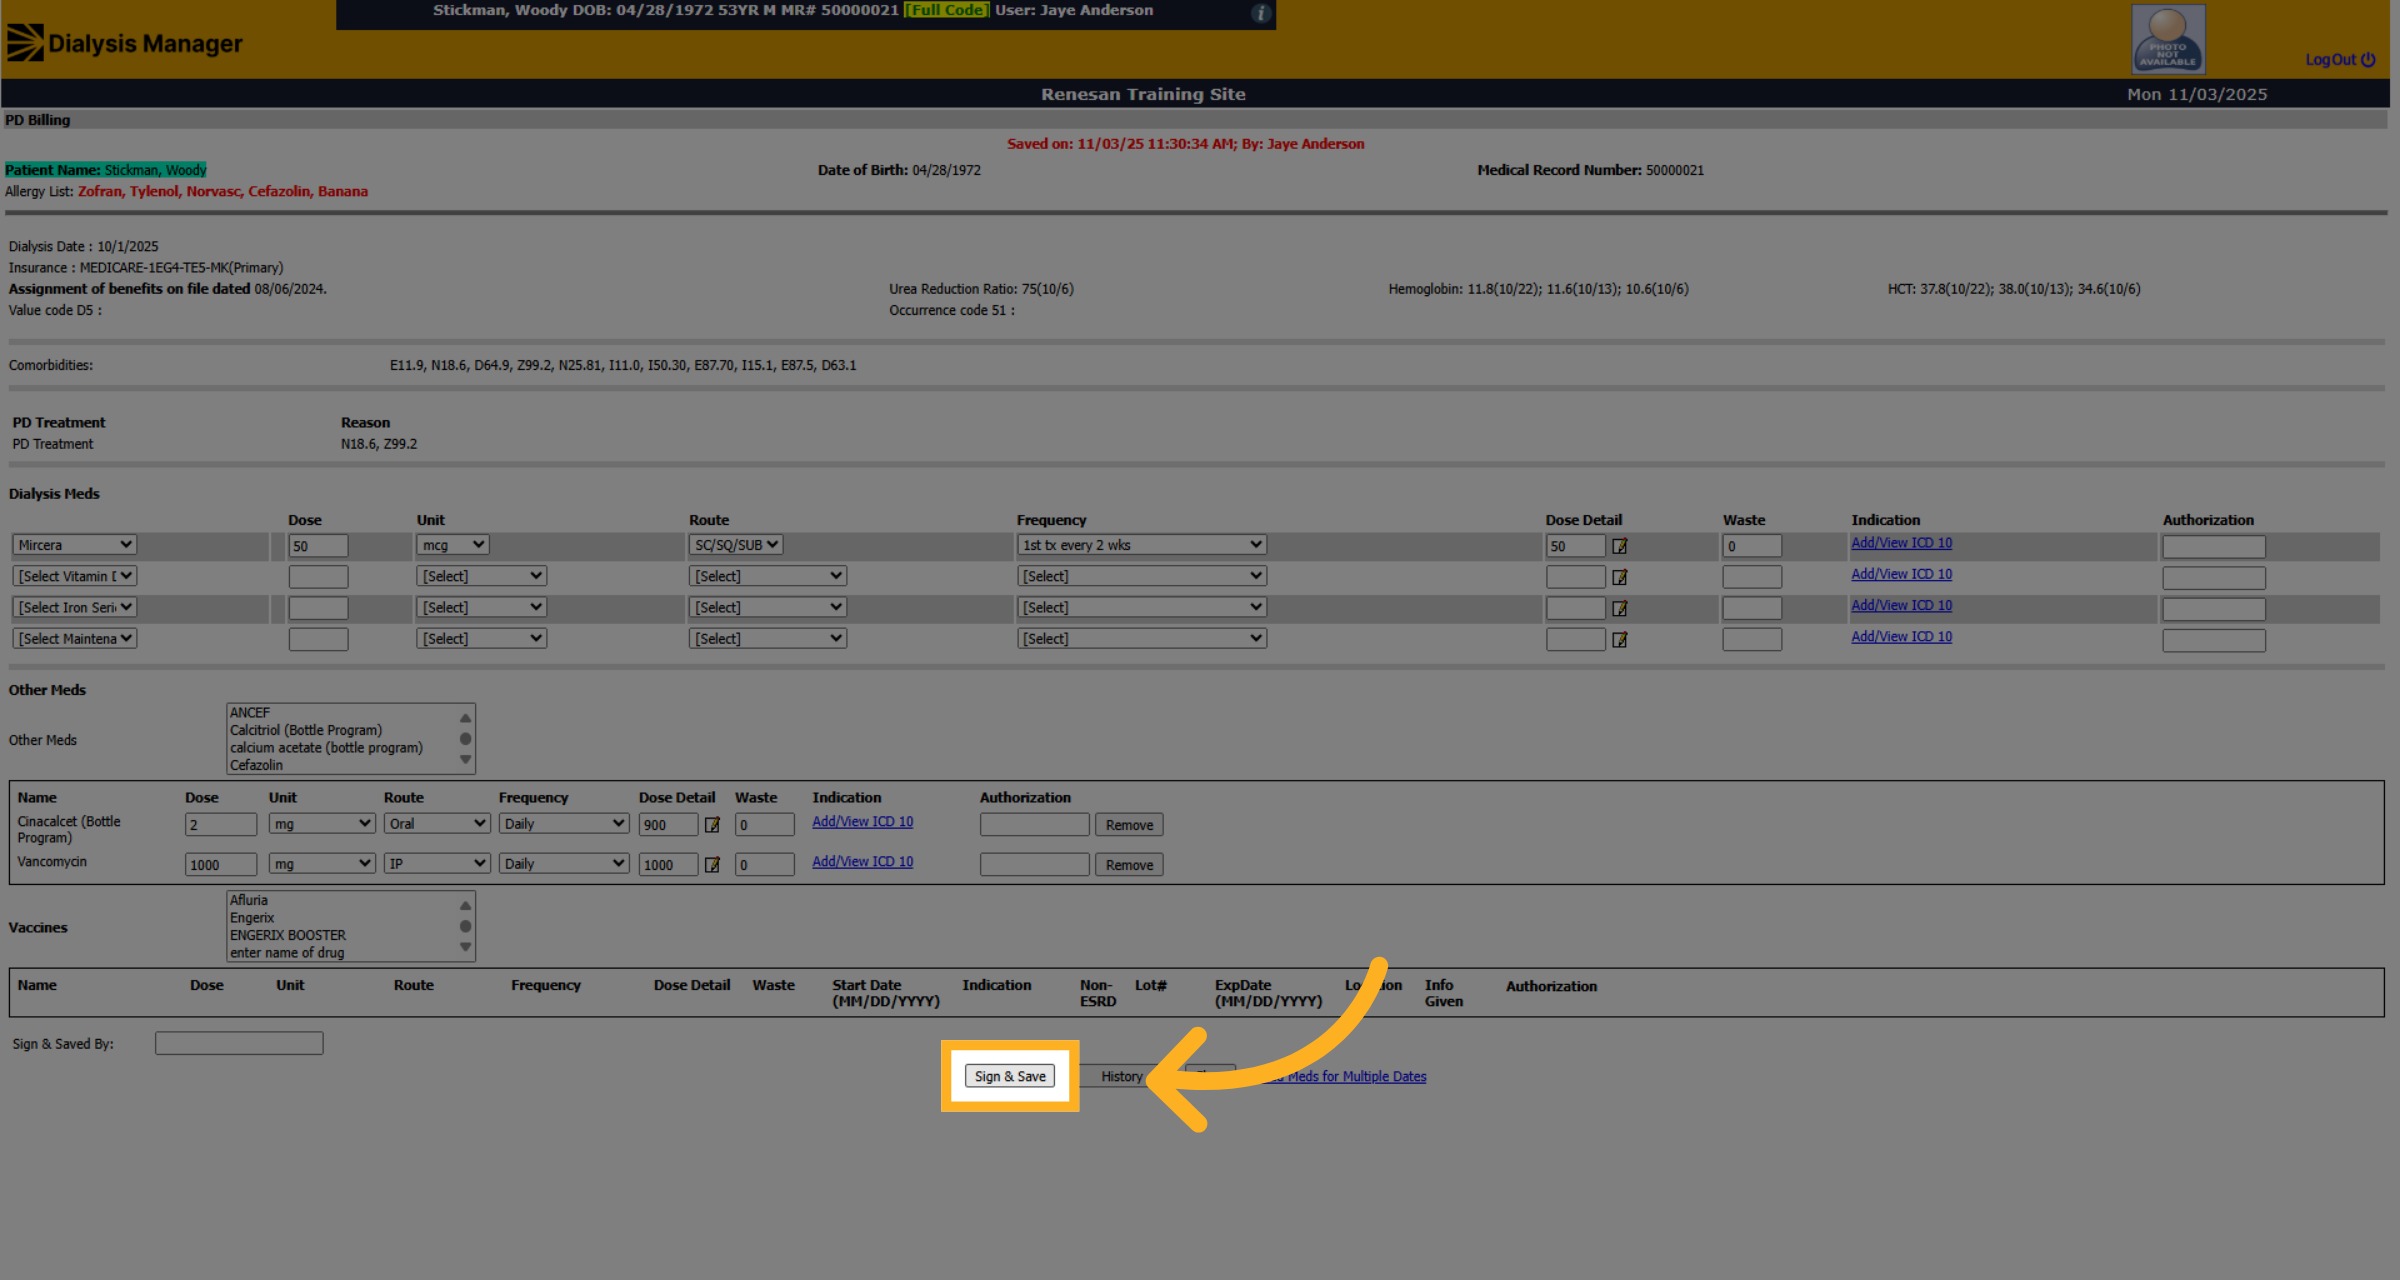The image size is (2400, 1280).
Task: Click the Sign & Save button
Action: coord(1010,1076)
